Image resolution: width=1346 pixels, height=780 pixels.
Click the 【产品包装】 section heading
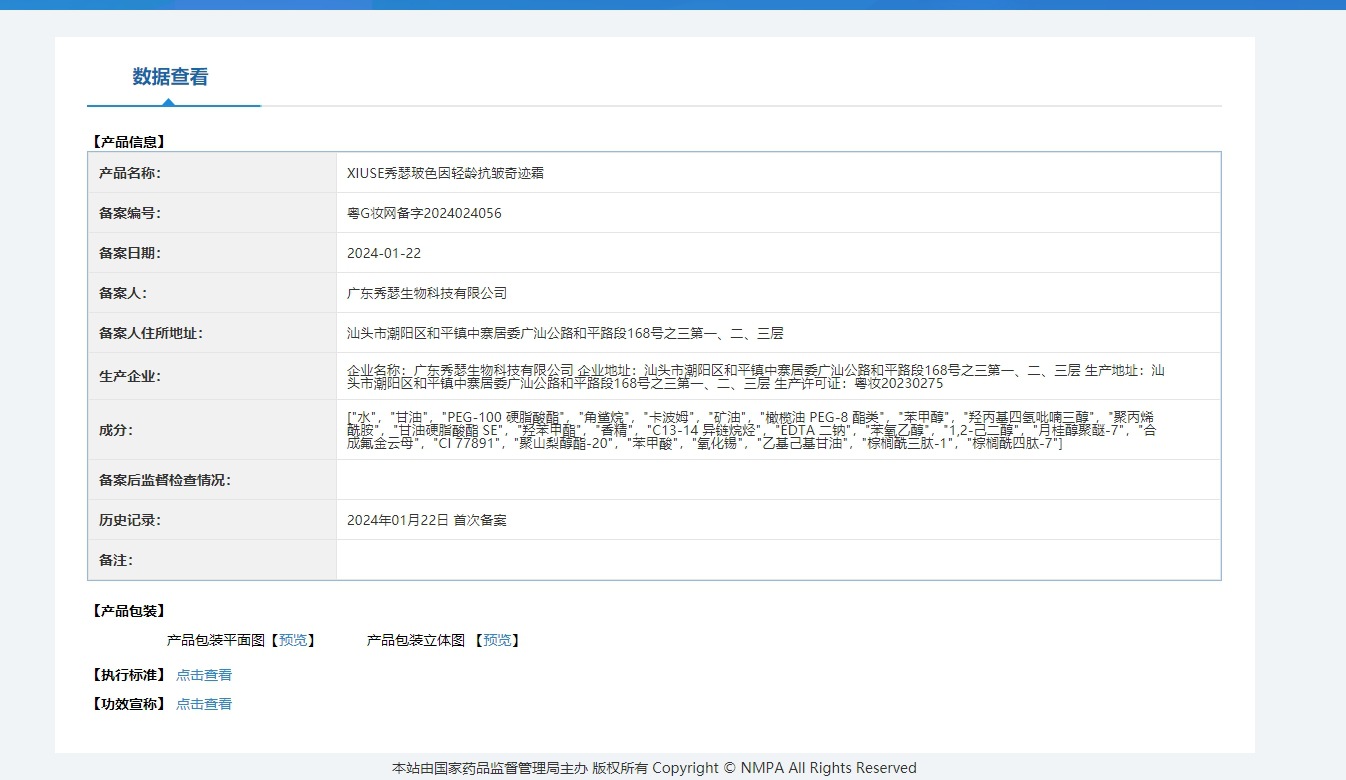[x=129, y=610]
